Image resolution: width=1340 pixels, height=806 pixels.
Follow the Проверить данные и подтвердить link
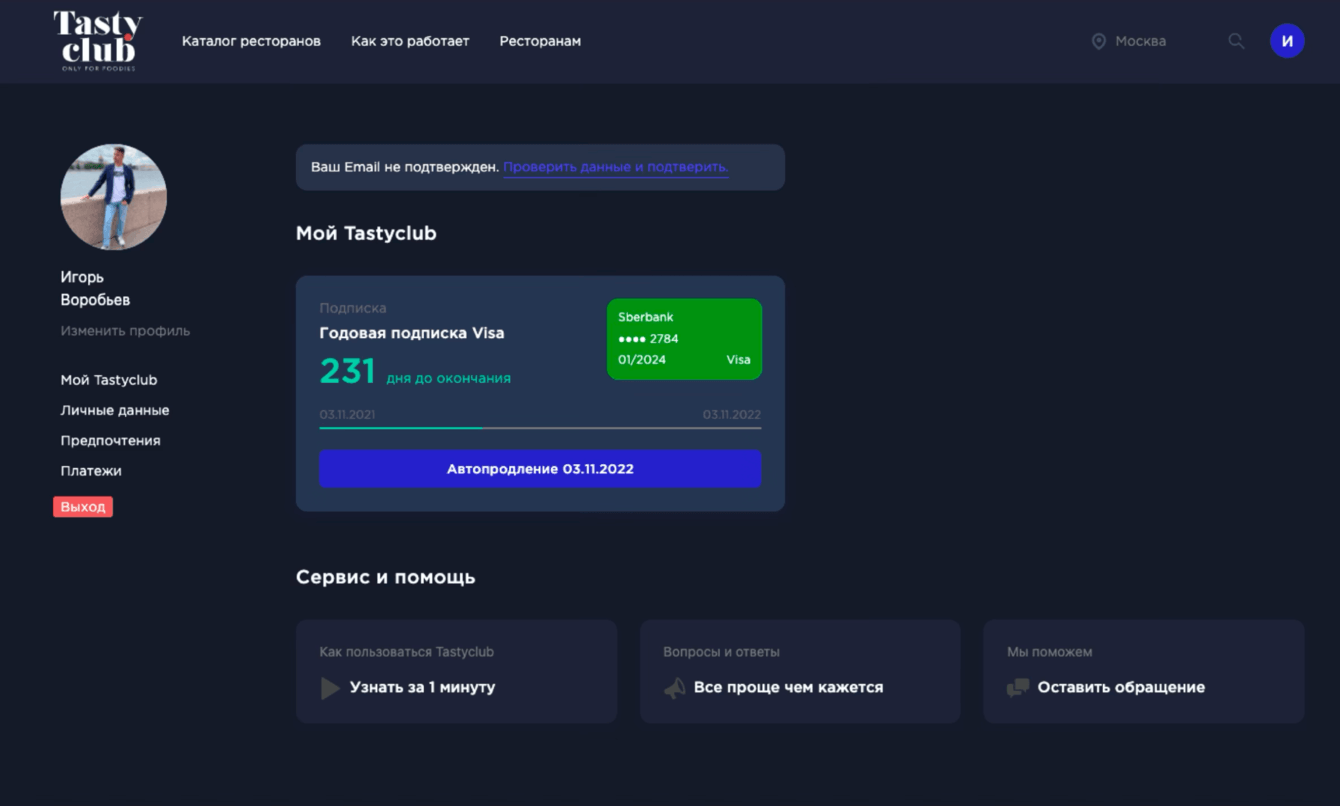click(615, 167)
